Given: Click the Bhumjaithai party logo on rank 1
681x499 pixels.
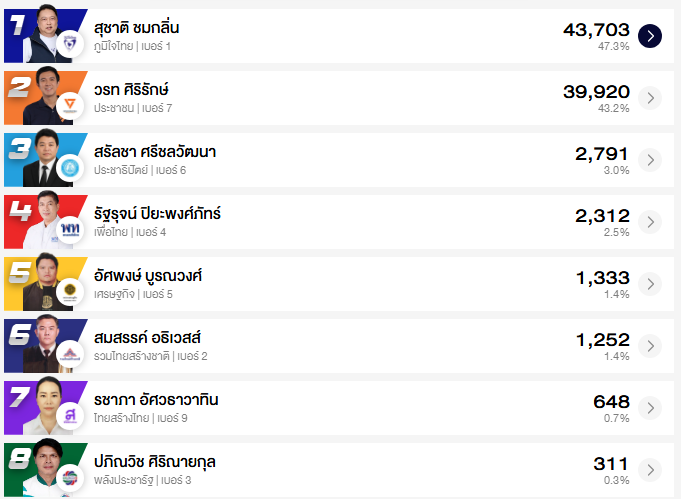Looking at the screenshot, I should click(x=68, y=44).
